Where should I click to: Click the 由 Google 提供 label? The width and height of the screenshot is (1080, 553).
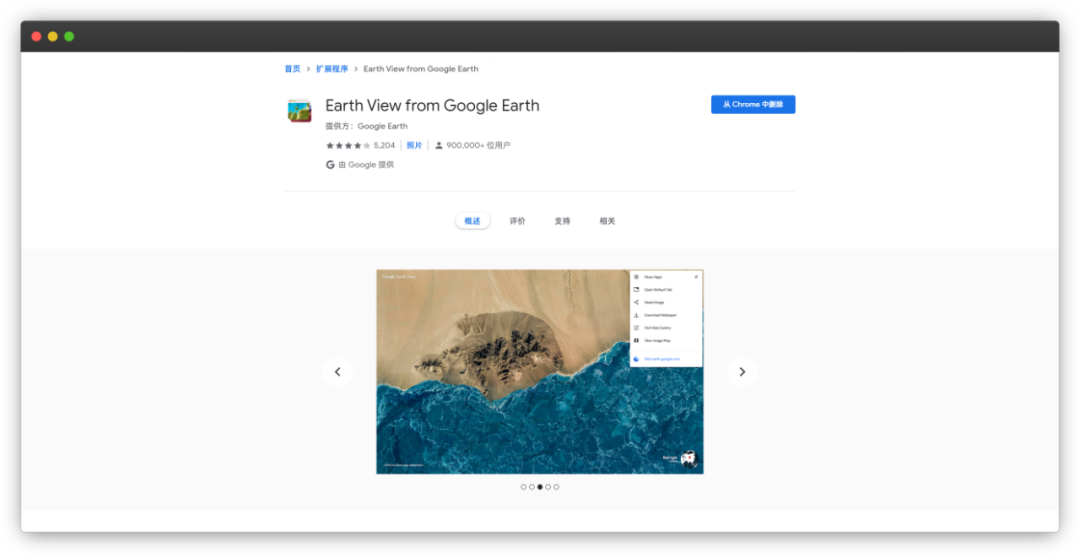coord(366,165)
